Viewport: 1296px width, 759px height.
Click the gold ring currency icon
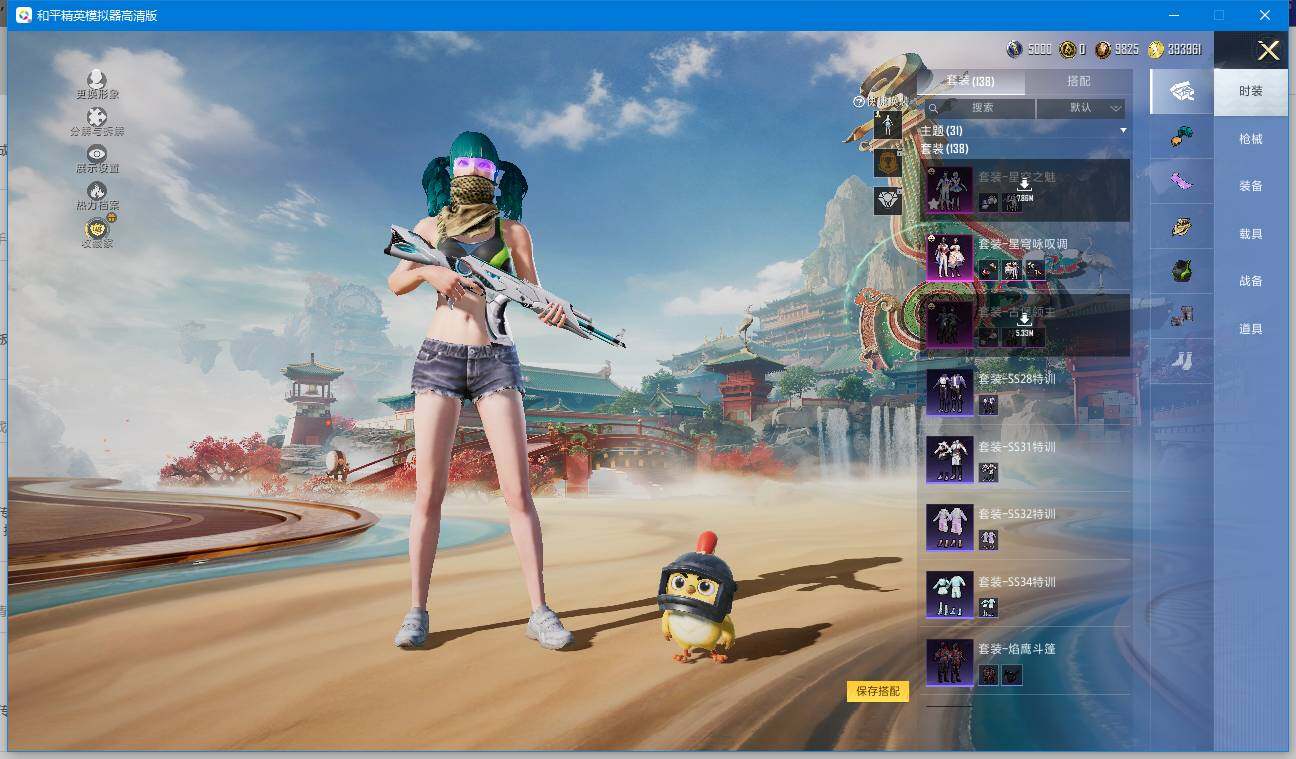[1068, 49]
